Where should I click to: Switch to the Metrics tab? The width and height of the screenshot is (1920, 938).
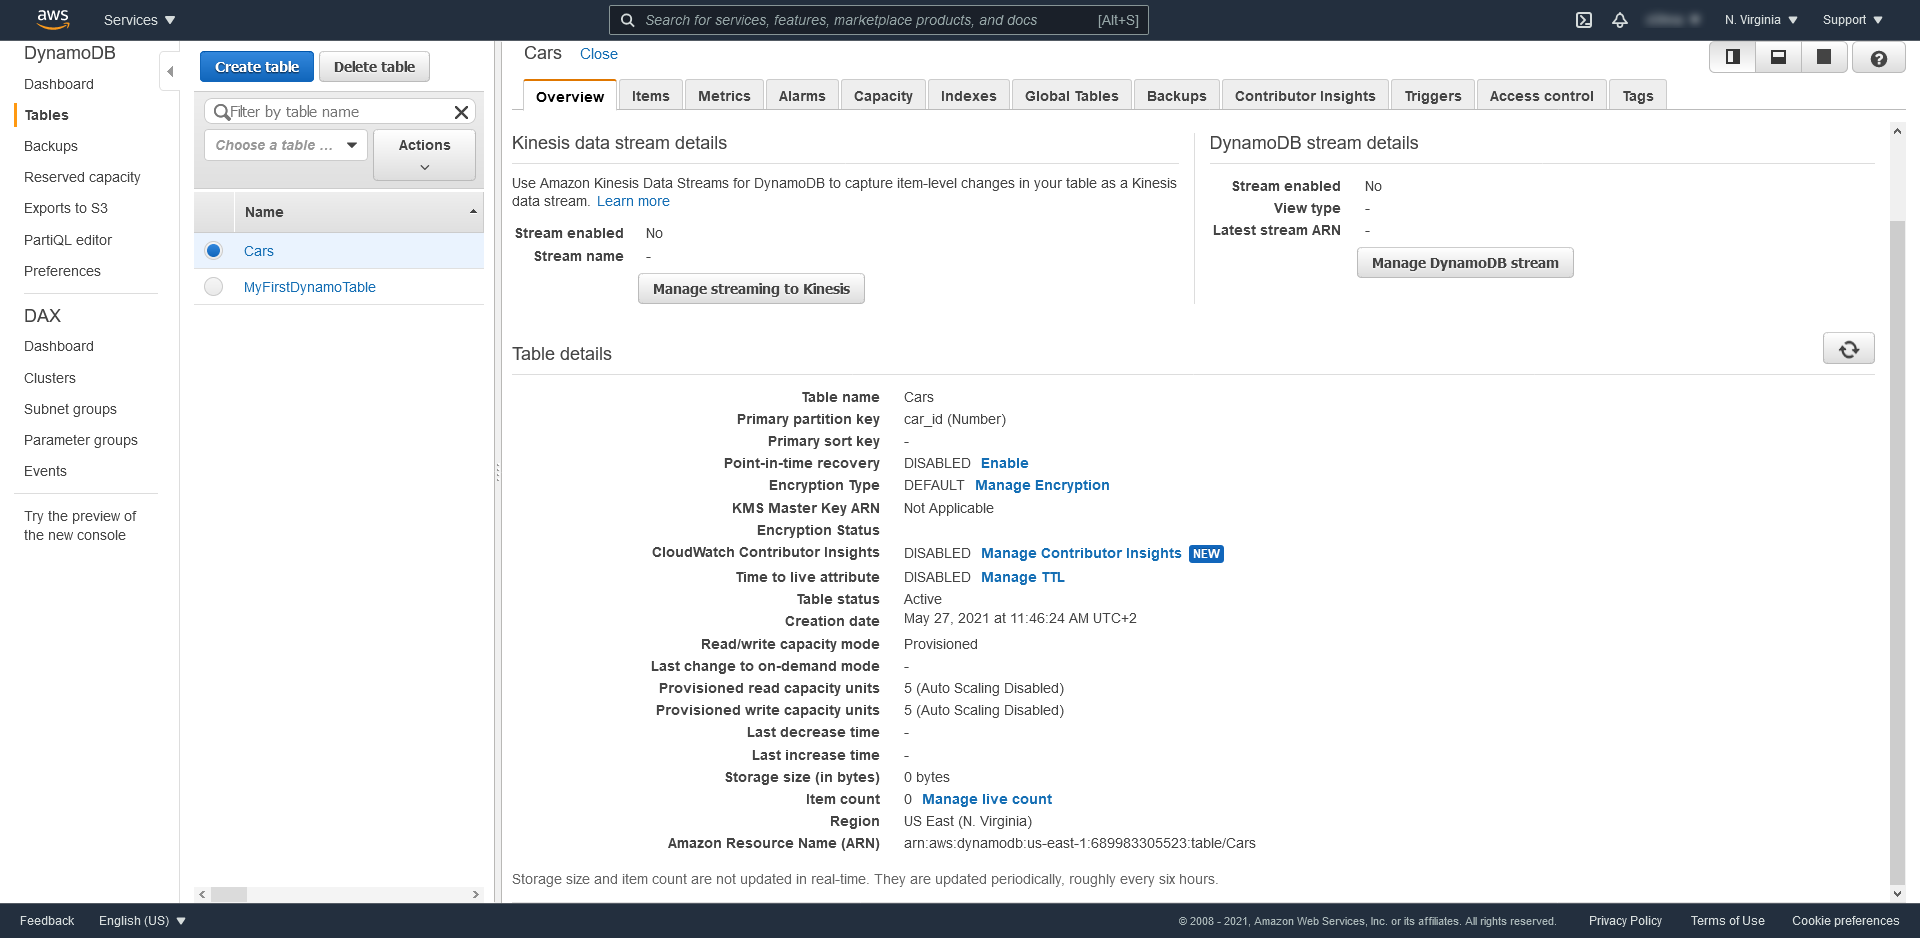point(724,96)
